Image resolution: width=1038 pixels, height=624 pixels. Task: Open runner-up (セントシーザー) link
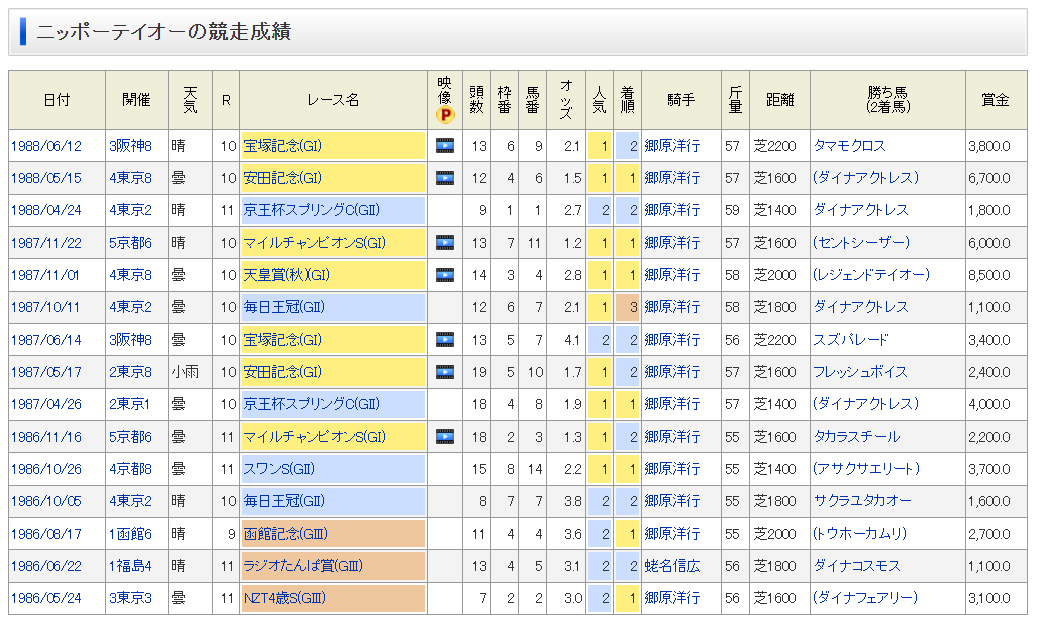click(x=861, y=243)
